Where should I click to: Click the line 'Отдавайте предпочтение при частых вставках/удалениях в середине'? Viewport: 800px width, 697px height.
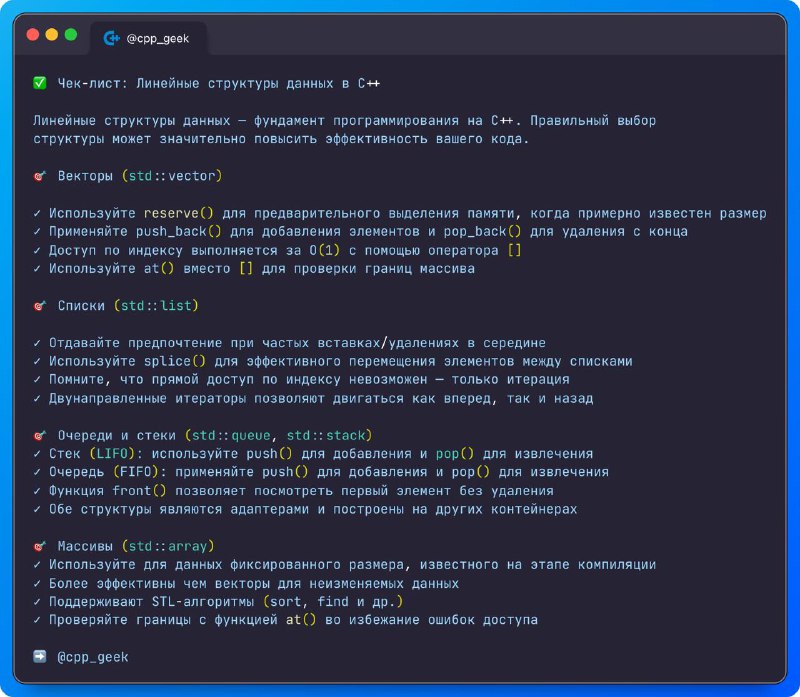297,343
